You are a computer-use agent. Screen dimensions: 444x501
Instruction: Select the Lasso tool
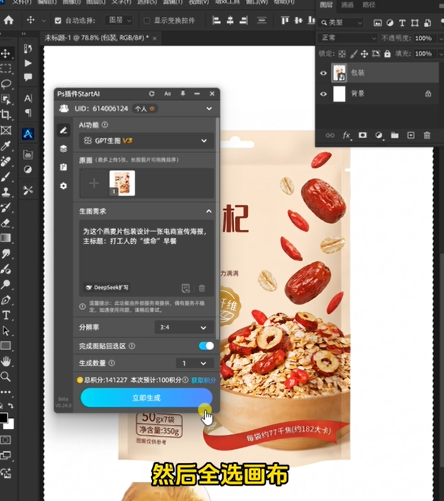(6, 84)
